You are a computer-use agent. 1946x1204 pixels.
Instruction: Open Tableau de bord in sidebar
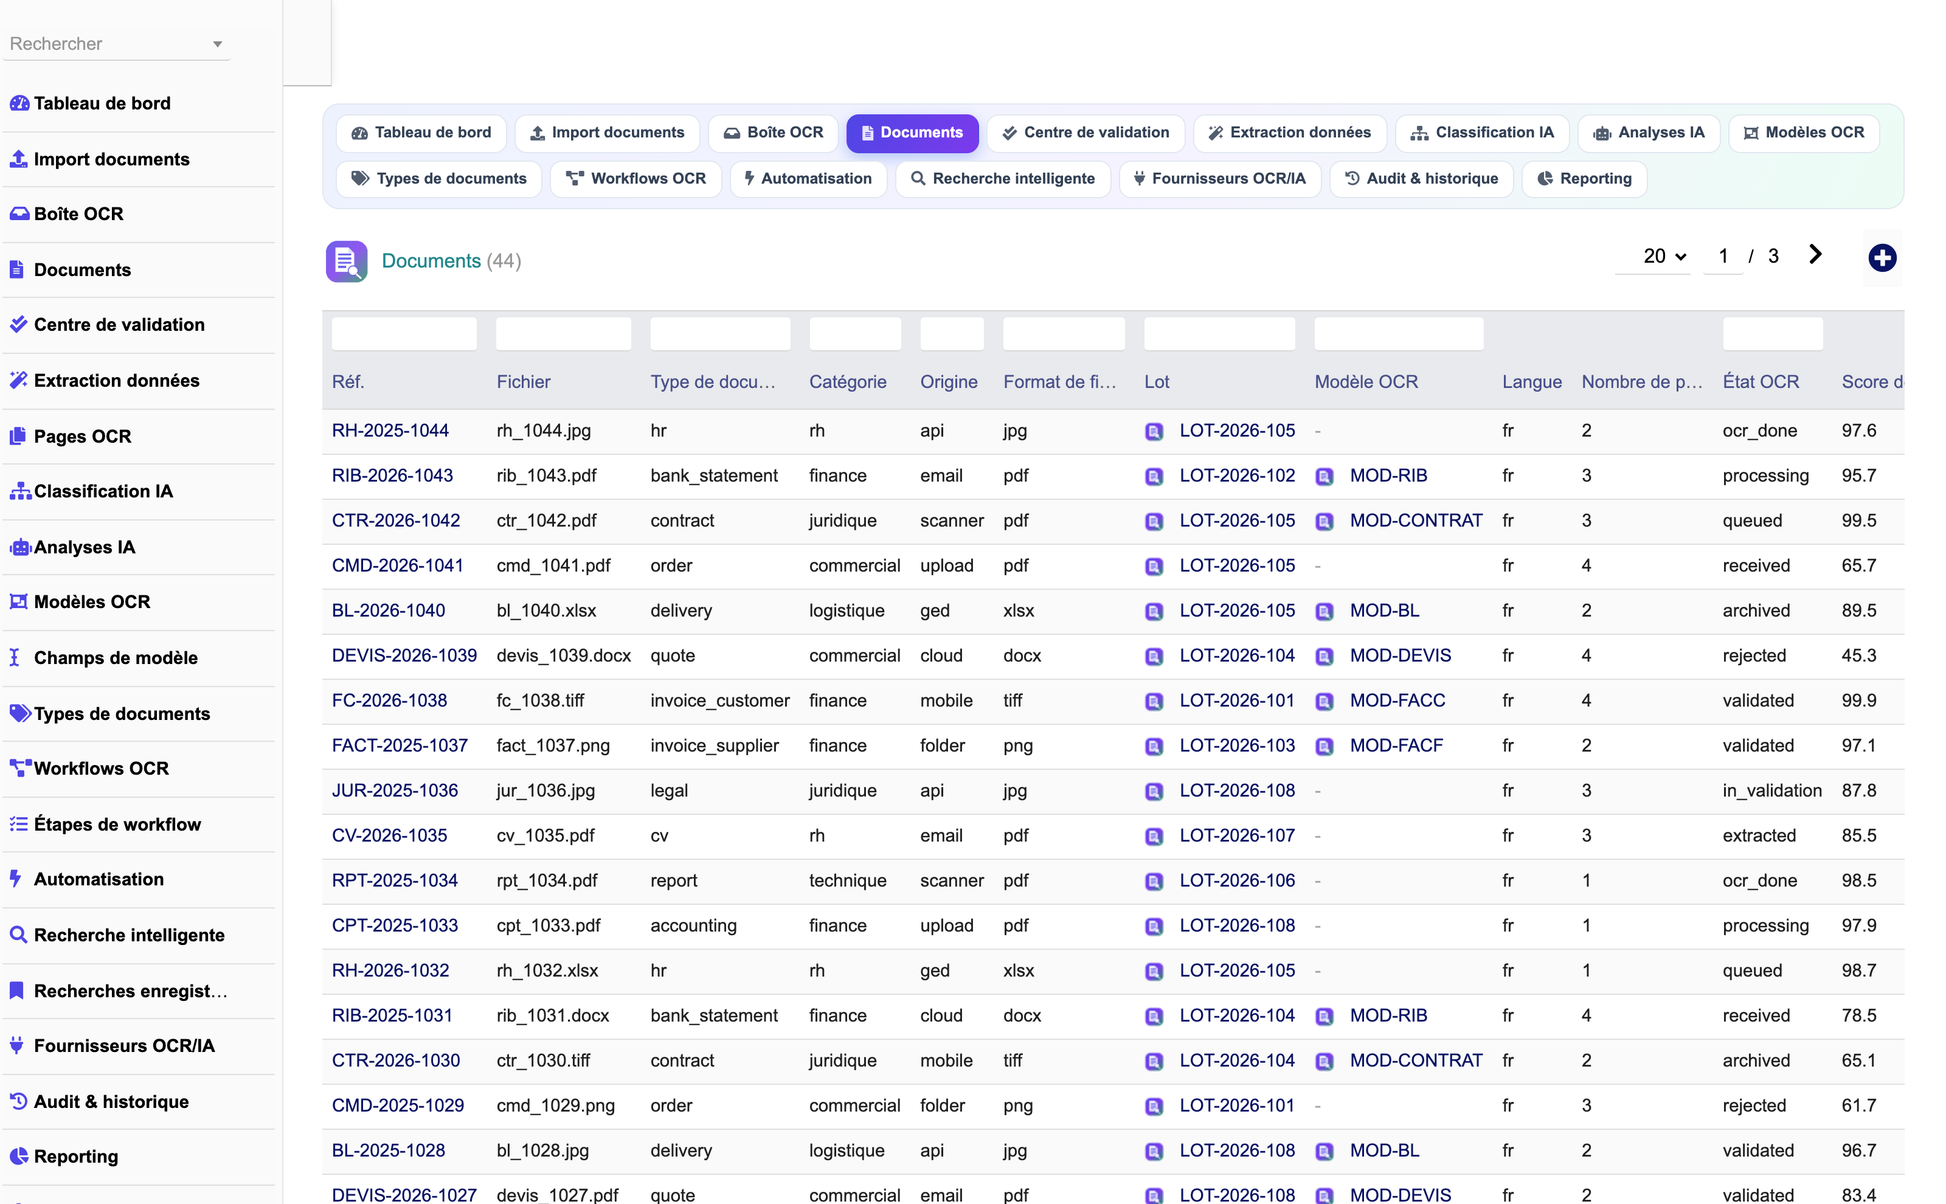point(102,103)
